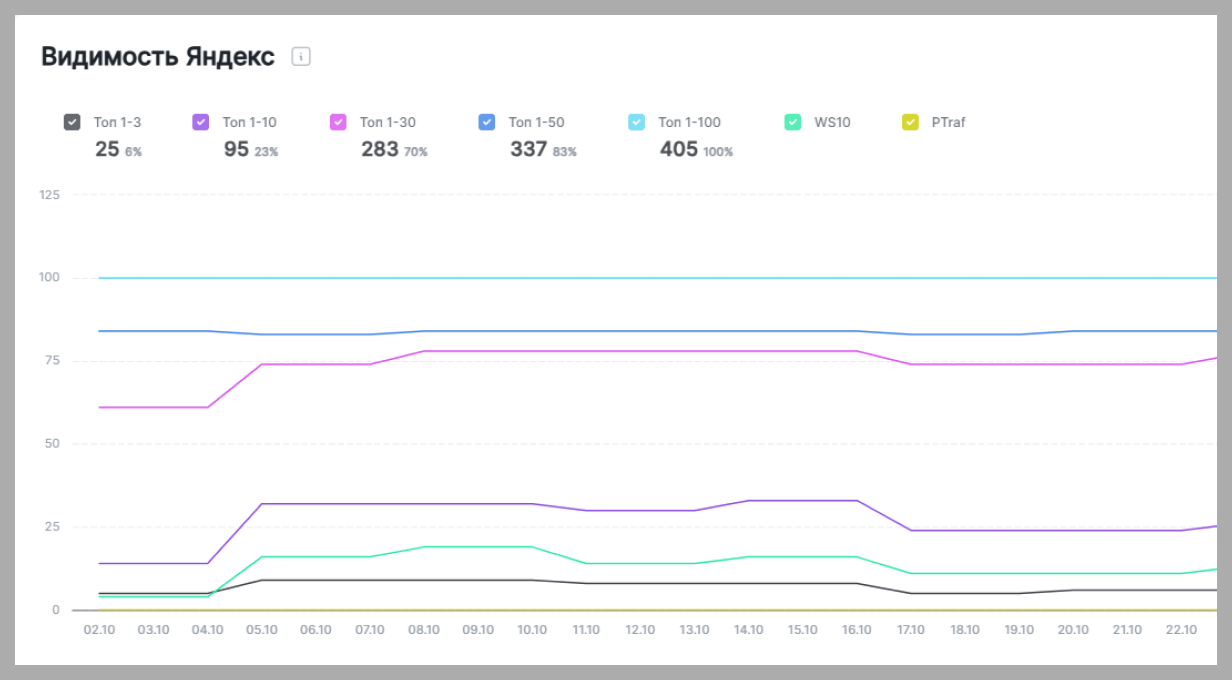
Task: Click the Топ 1-100 legend label
Action: [689, 122]
